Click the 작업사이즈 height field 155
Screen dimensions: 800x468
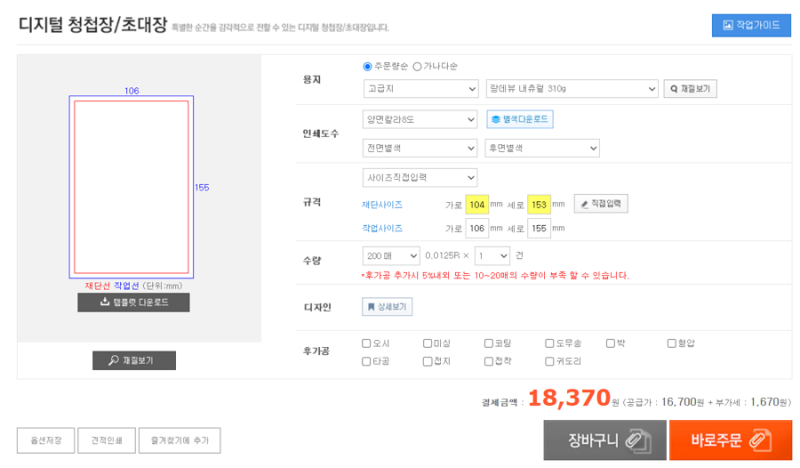pyautogui.click(x=539, y=228)
